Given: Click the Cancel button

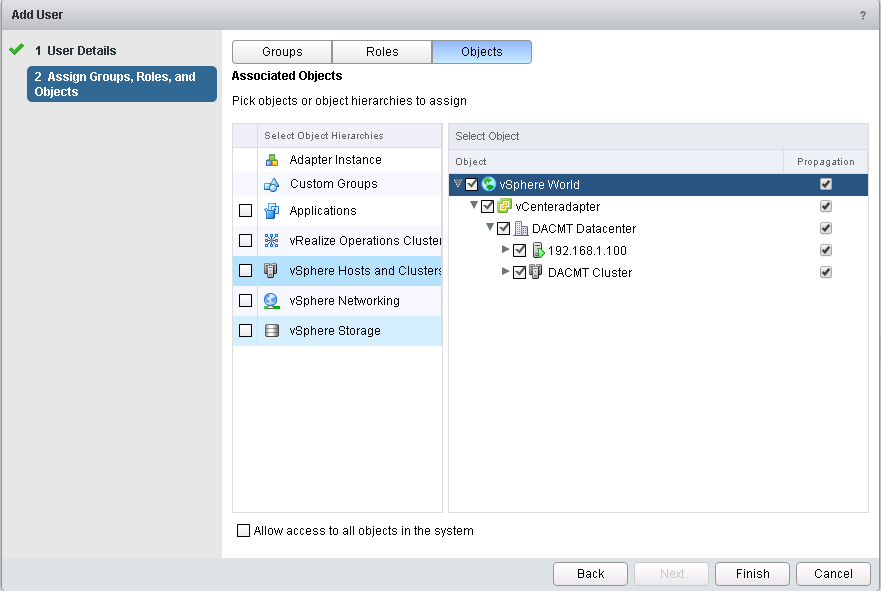Looking at the screenshot, I should tap(833, 574).
